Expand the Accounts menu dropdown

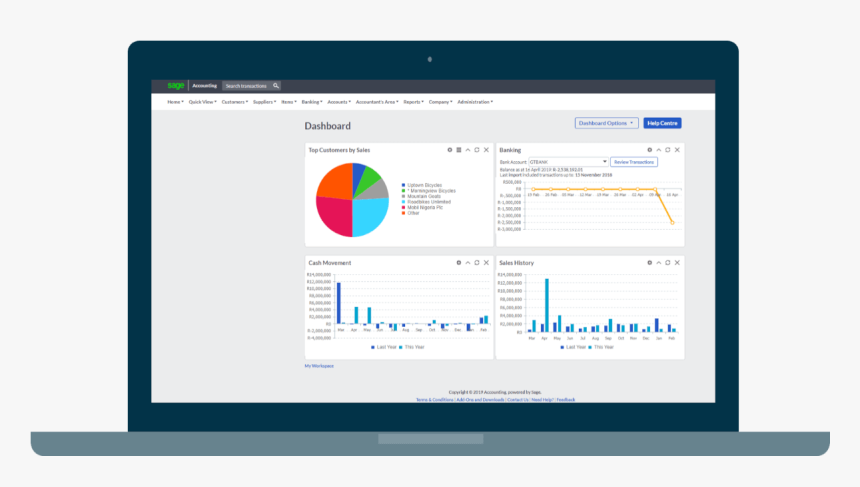click(339, 102)
